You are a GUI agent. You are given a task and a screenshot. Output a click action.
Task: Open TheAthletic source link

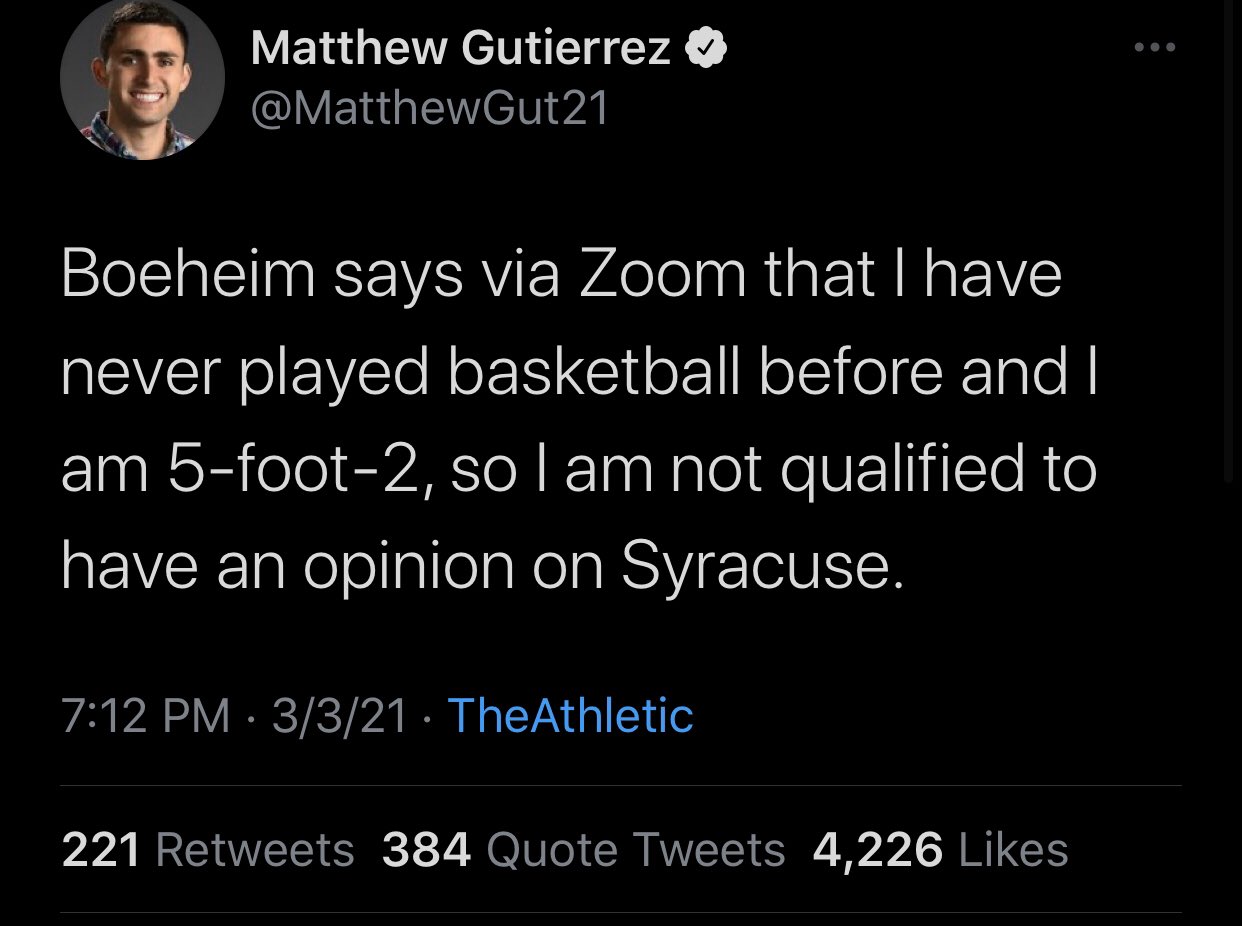coord(570,715)
